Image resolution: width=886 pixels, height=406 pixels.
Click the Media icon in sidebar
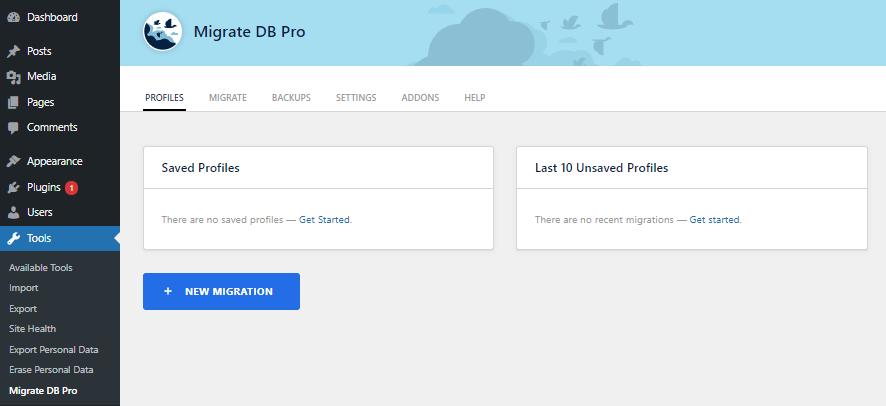coord(14,77)
